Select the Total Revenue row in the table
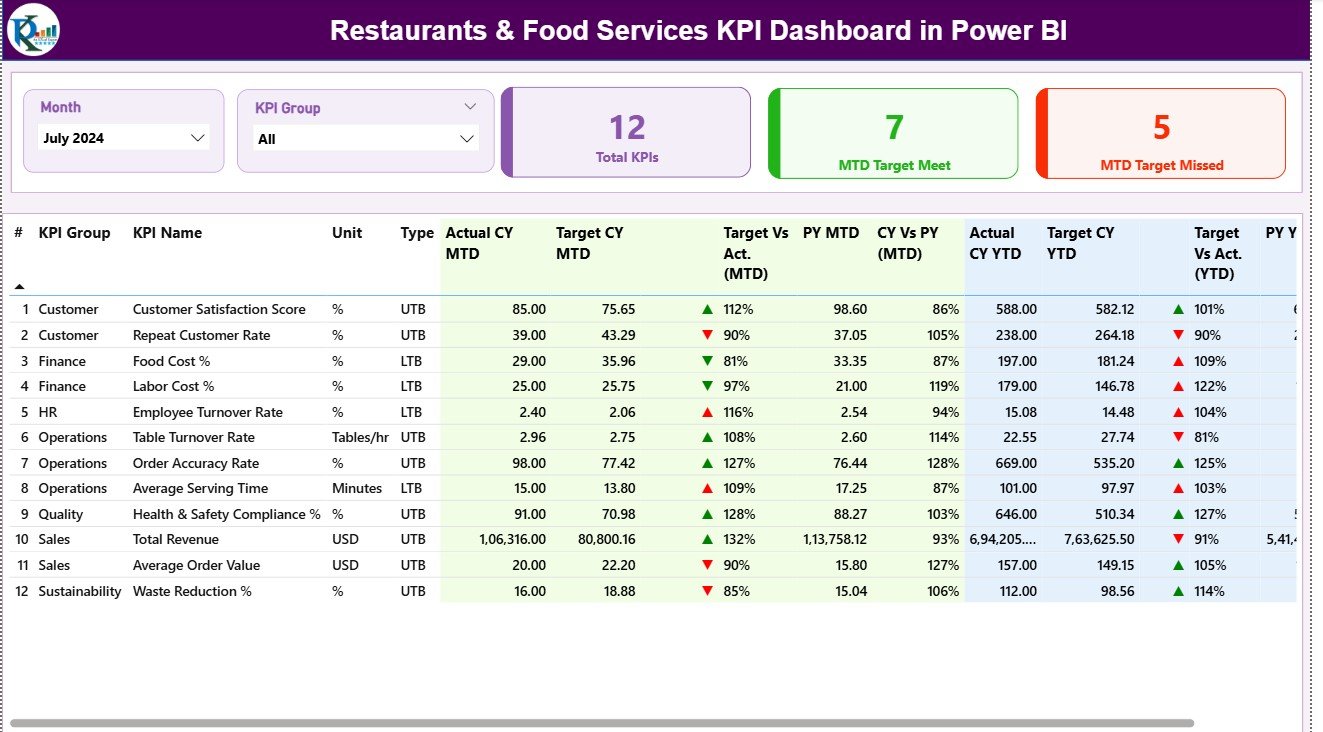 click(x=175, y=539)
